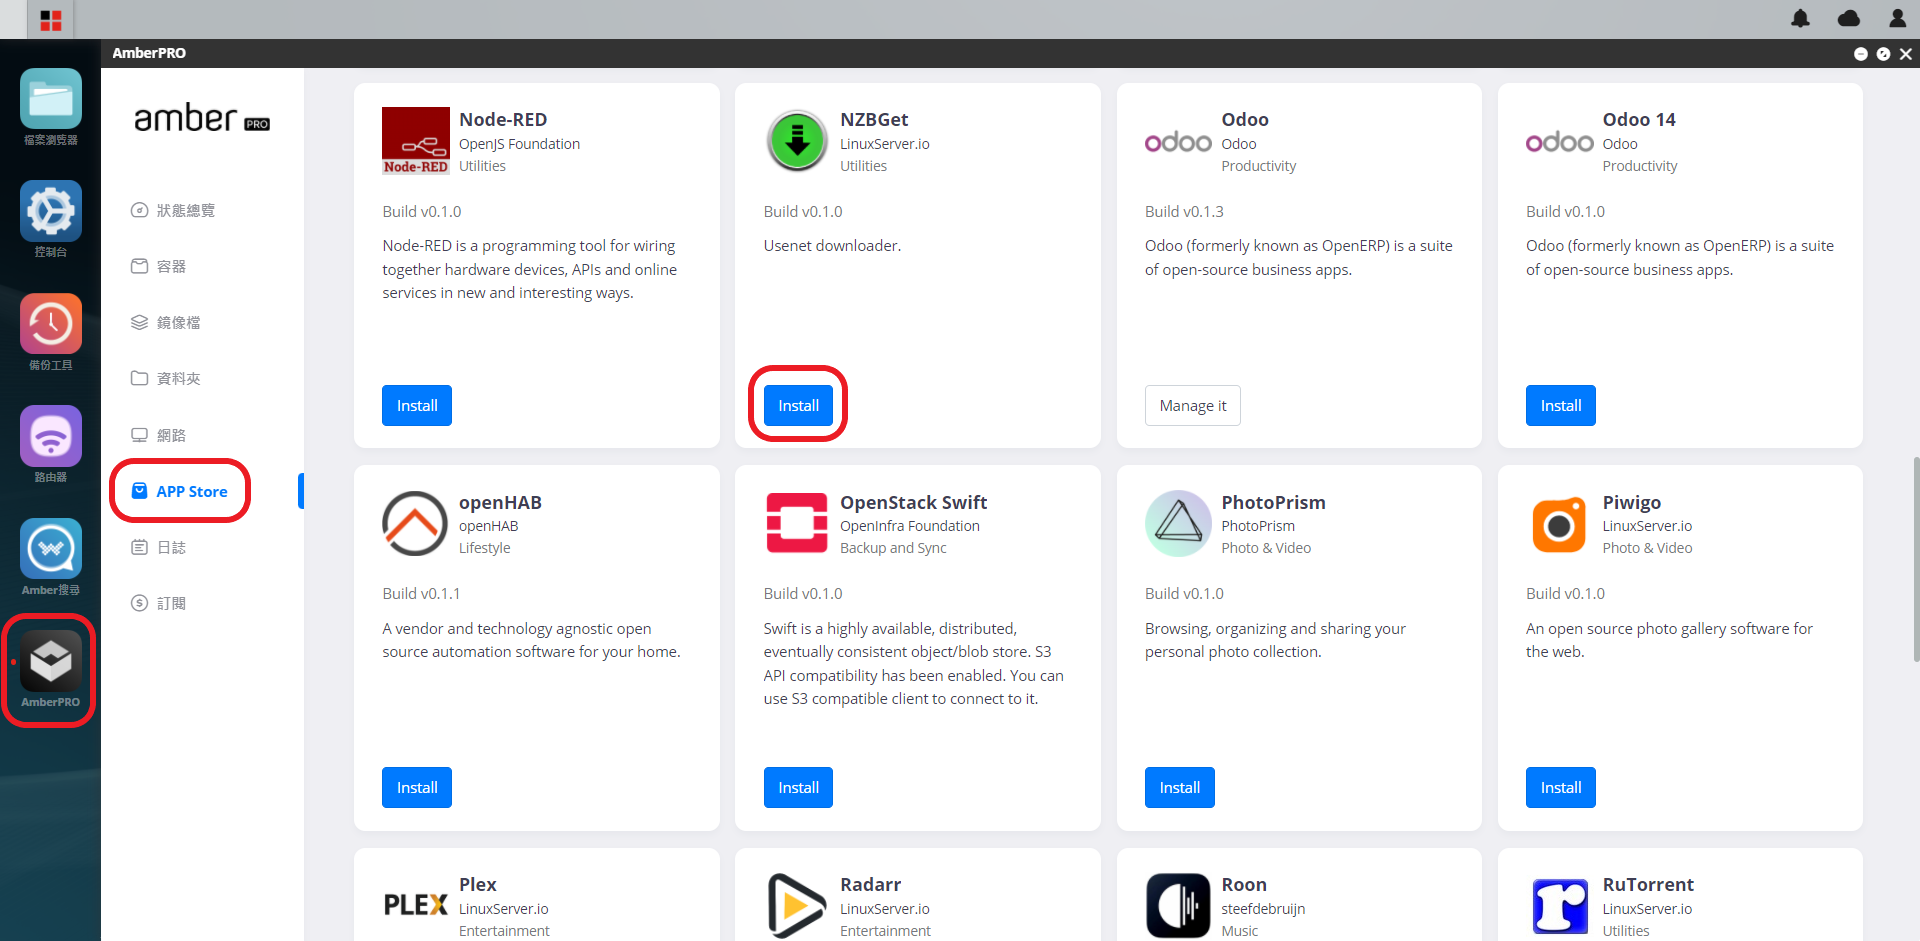
Task: Open the images menu item
Action: click(x=166, y=322)
